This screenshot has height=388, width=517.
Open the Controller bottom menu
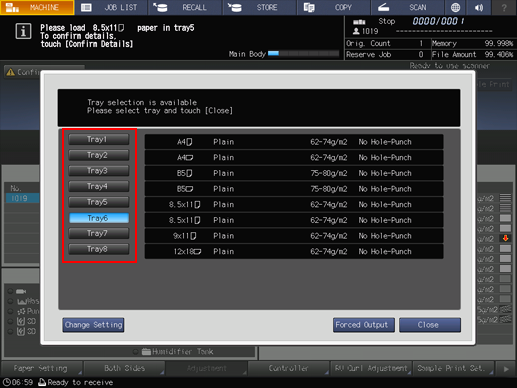pyautogui.click(x=289, y=368)
